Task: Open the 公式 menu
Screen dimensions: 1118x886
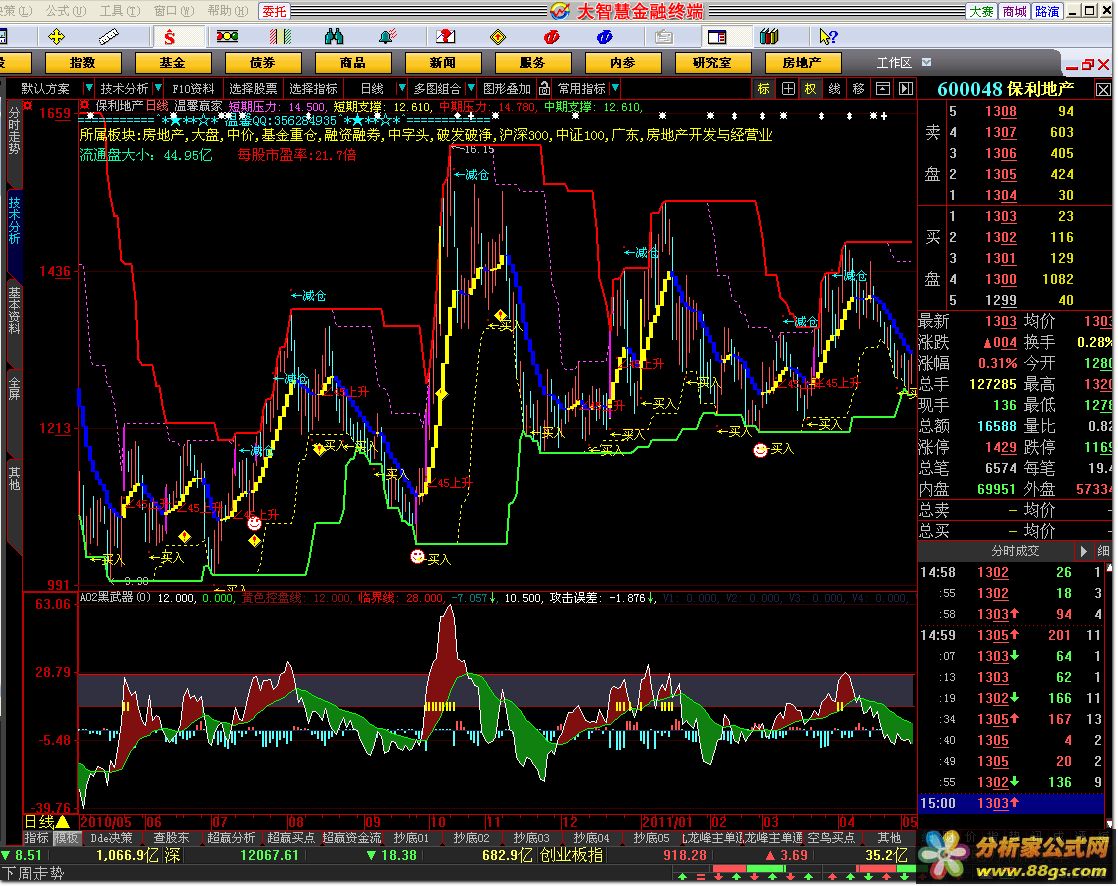Action: pyautogui.click(x=66, y=11)
